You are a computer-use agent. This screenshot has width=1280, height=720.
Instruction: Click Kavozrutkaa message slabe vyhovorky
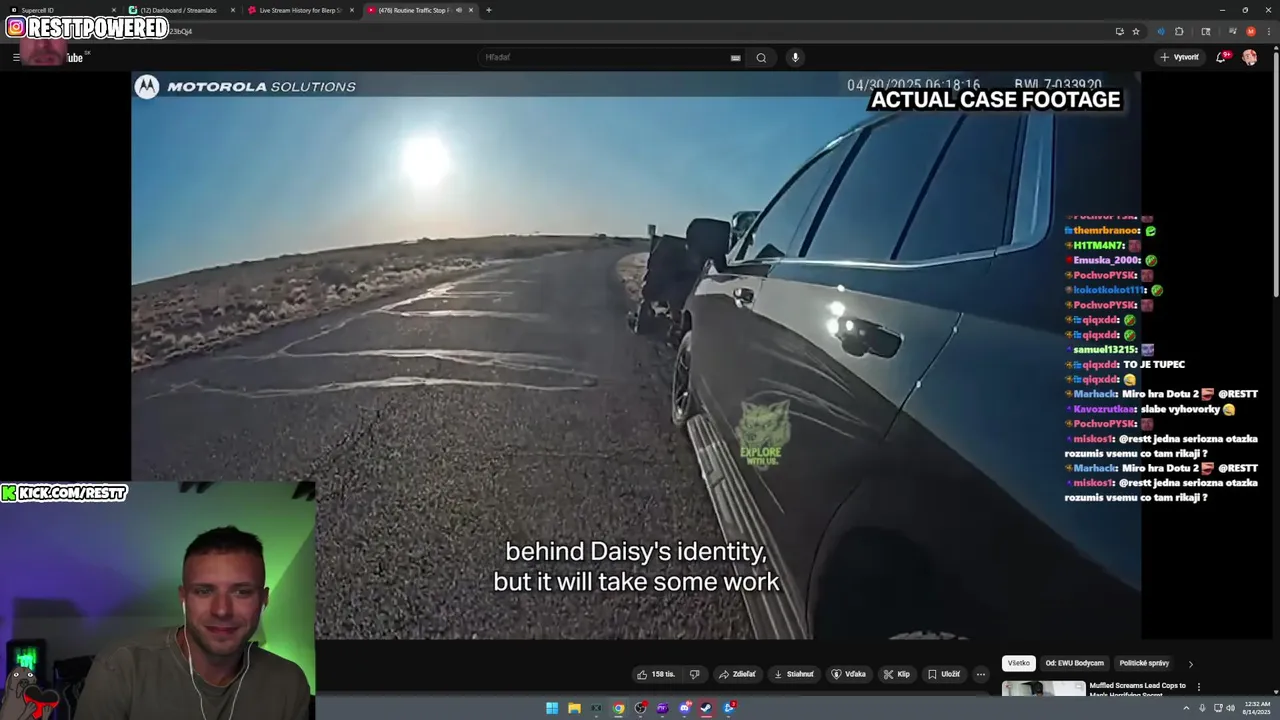coord(1181,409)
